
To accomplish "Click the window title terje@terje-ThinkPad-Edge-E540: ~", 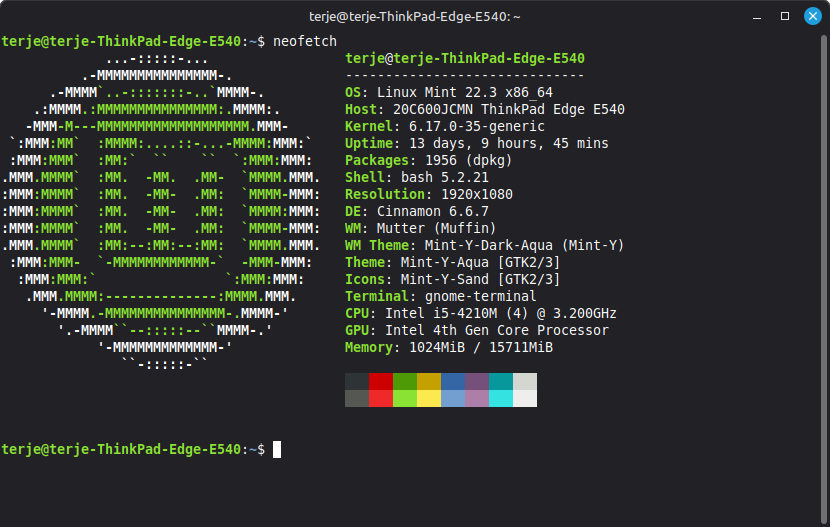I will (414, 17).
